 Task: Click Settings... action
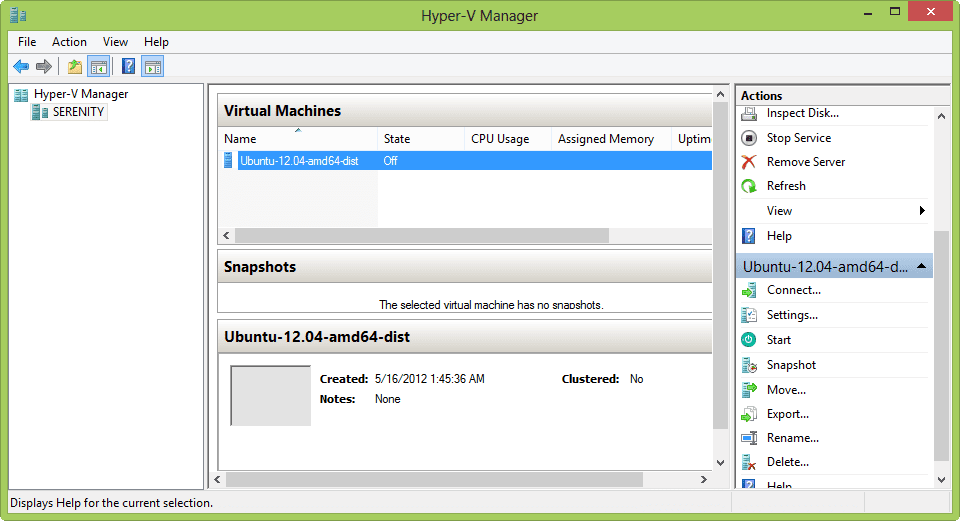pyautogui.click(x=792, y=315)
